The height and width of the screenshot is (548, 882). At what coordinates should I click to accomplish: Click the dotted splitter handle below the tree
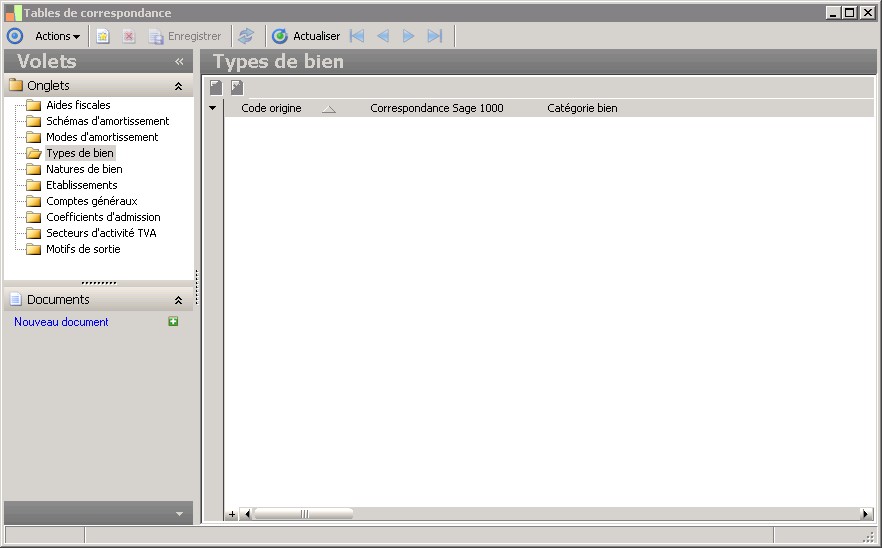click(x=99, y=283)
